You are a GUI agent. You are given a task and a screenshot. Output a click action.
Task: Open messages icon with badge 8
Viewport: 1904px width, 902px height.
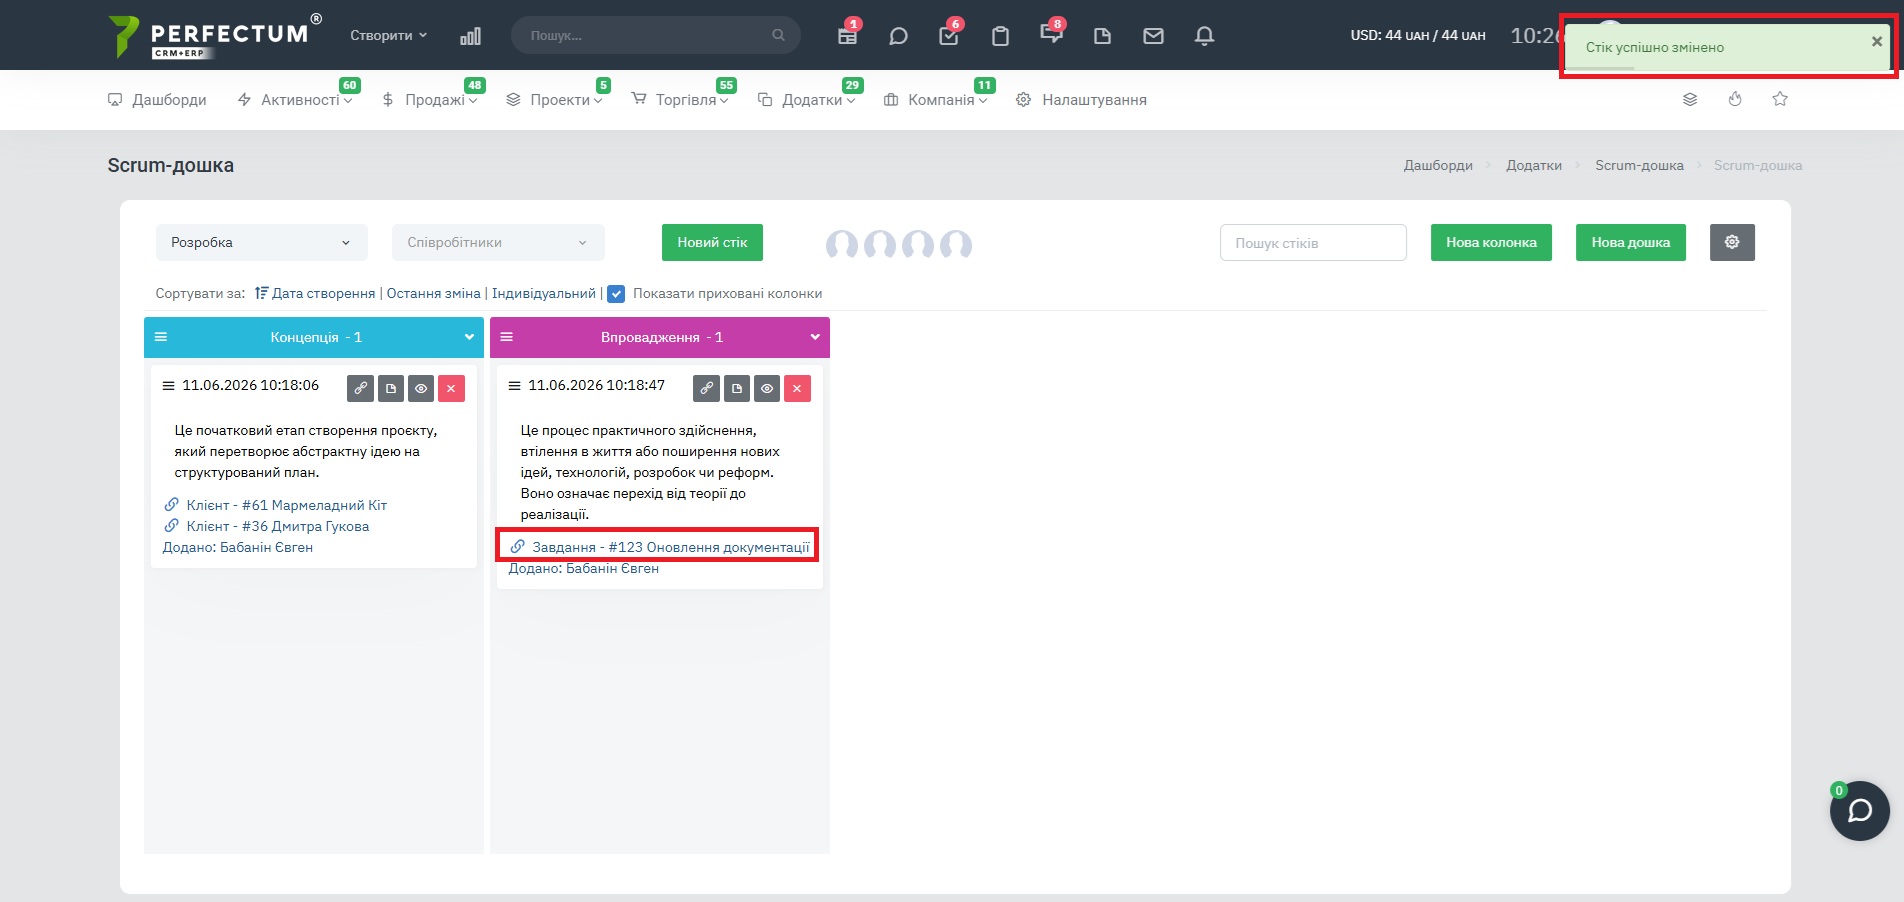1051,34
